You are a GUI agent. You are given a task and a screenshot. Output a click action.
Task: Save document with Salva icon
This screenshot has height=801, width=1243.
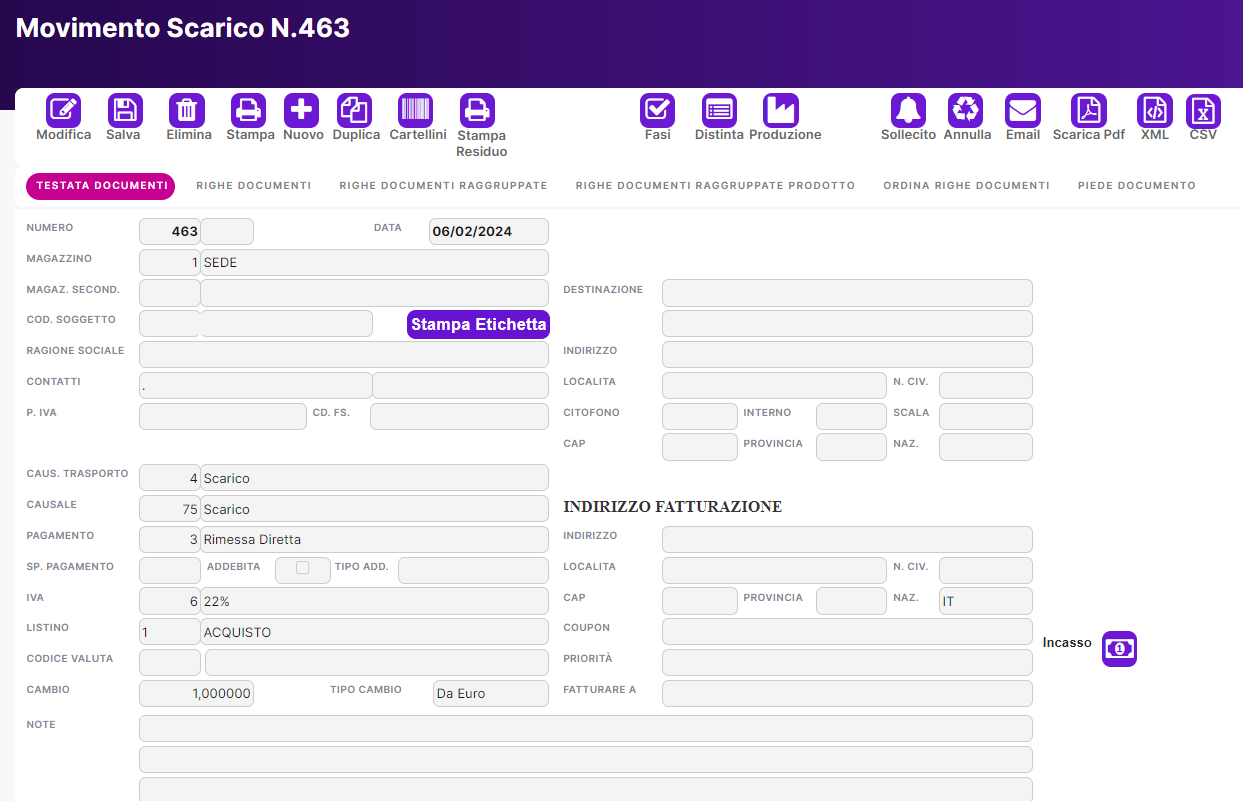pos(124,111)
